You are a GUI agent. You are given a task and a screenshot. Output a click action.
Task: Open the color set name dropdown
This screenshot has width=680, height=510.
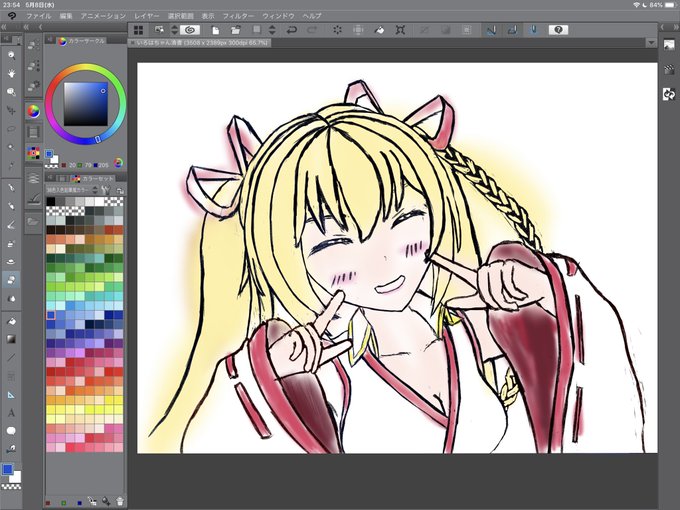tap(72, 190)
